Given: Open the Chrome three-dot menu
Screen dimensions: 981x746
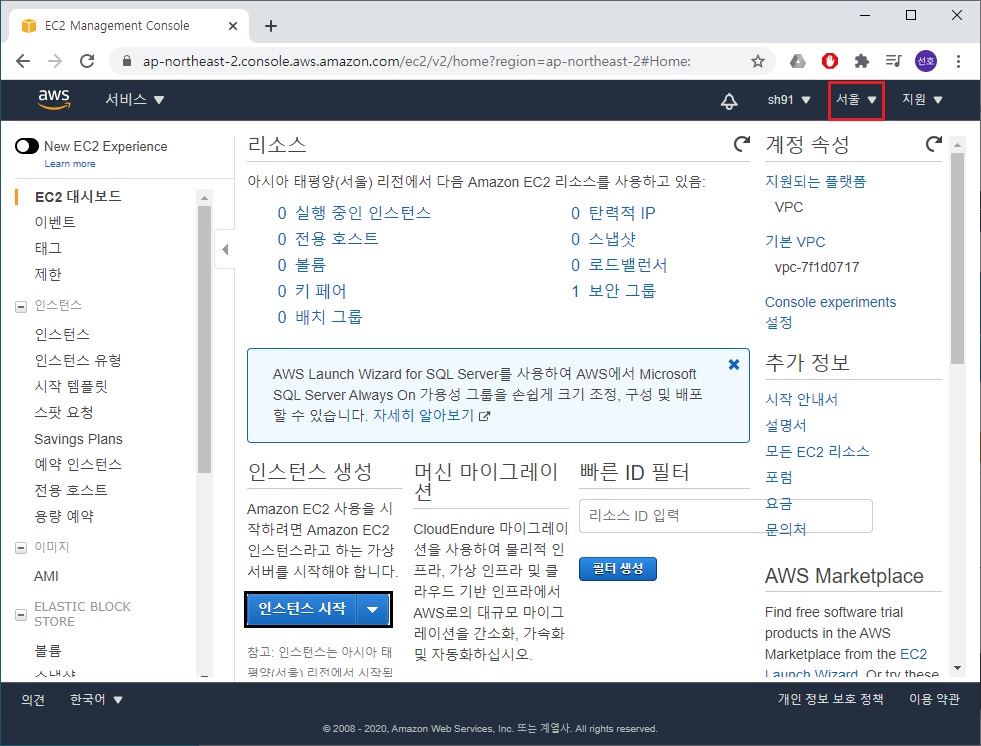Looking at the screenshot, I should point(958,61).
